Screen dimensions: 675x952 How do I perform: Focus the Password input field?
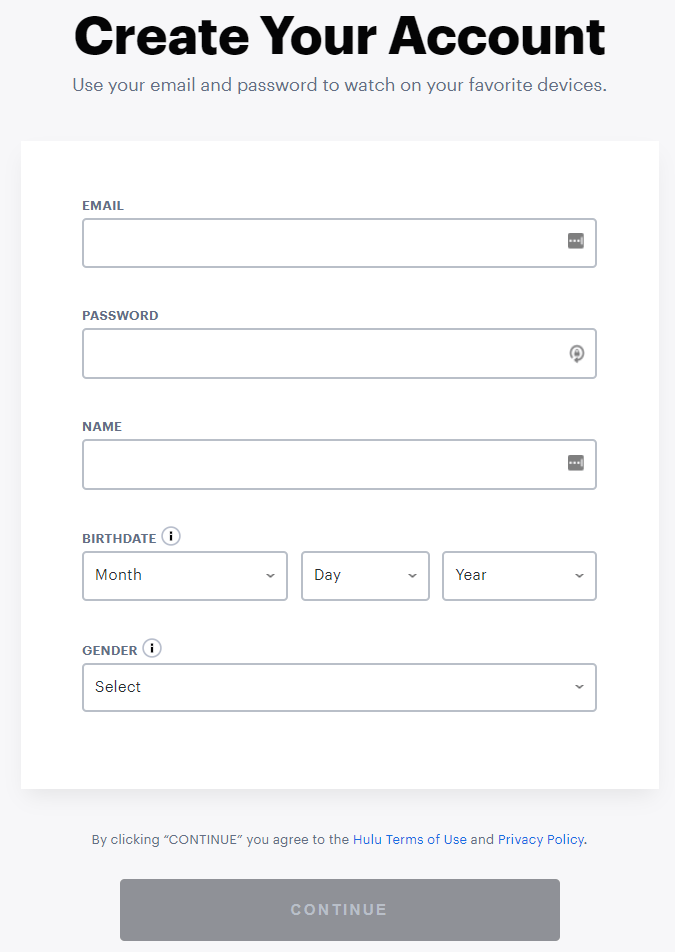(x=339, y=353)
